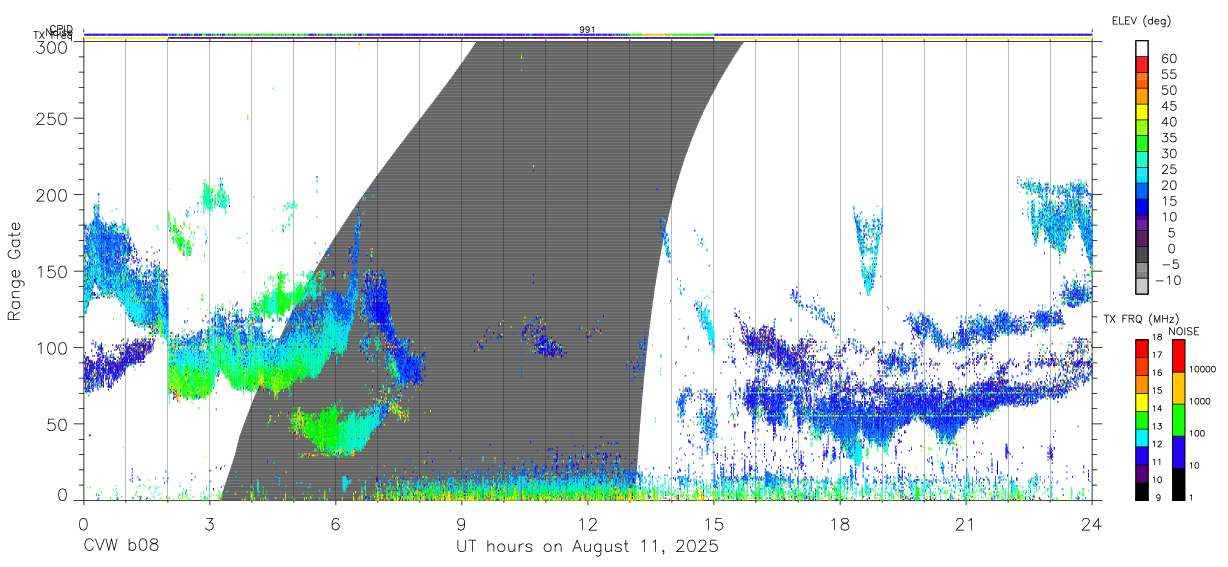Click the '13' label on TX FRQ scale
Image resolution: width=1228 pixels, height=567 pixels.
pyautogui.click(x=1159, y=426)
